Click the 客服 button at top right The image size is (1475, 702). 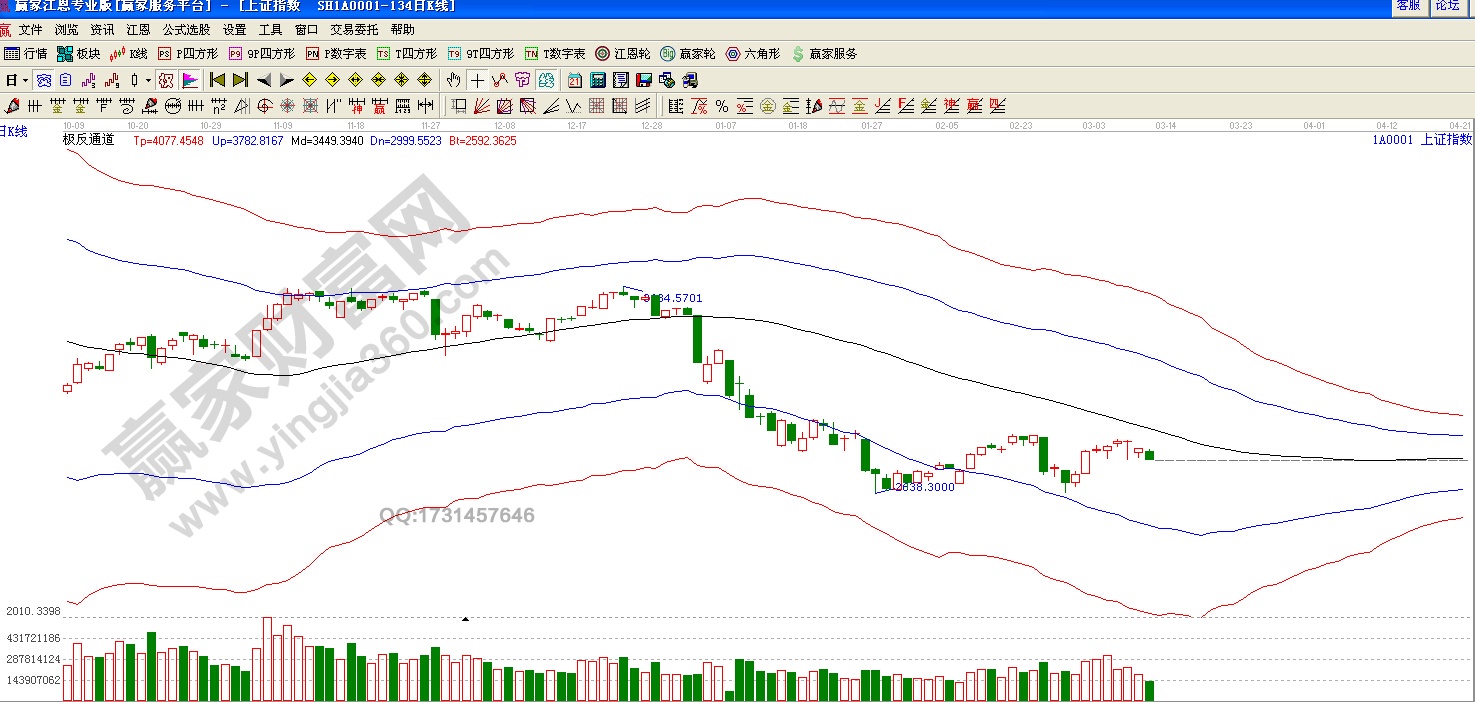pyautogui.click(x=1408, y=6)
